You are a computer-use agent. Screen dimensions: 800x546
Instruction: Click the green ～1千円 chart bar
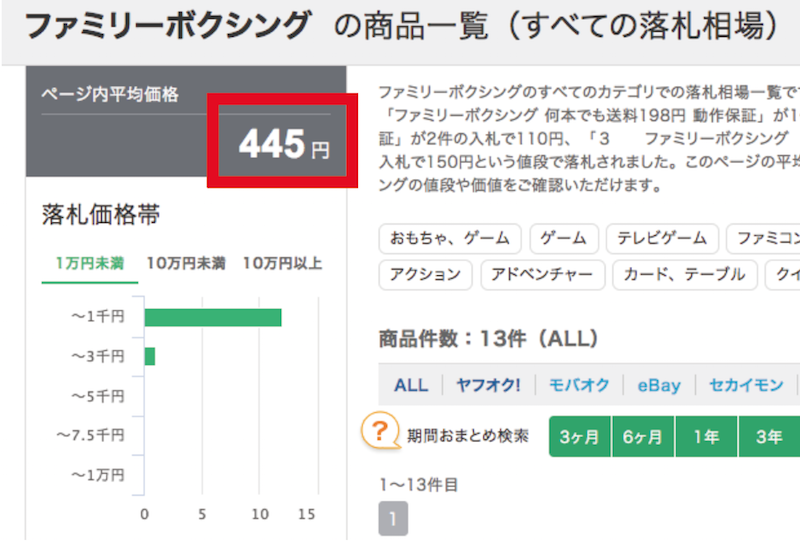click(213, 317)
